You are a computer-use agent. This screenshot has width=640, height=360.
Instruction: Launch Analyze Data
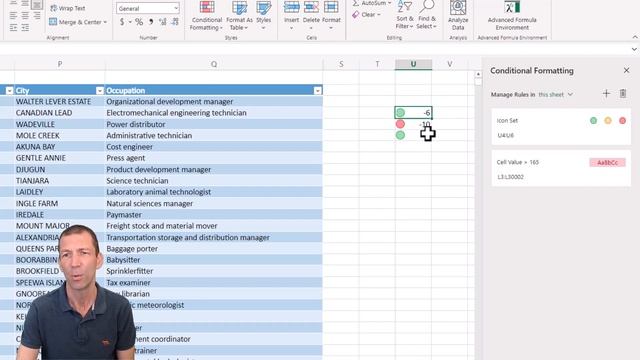pyautogui.click(x=458, y=16)
